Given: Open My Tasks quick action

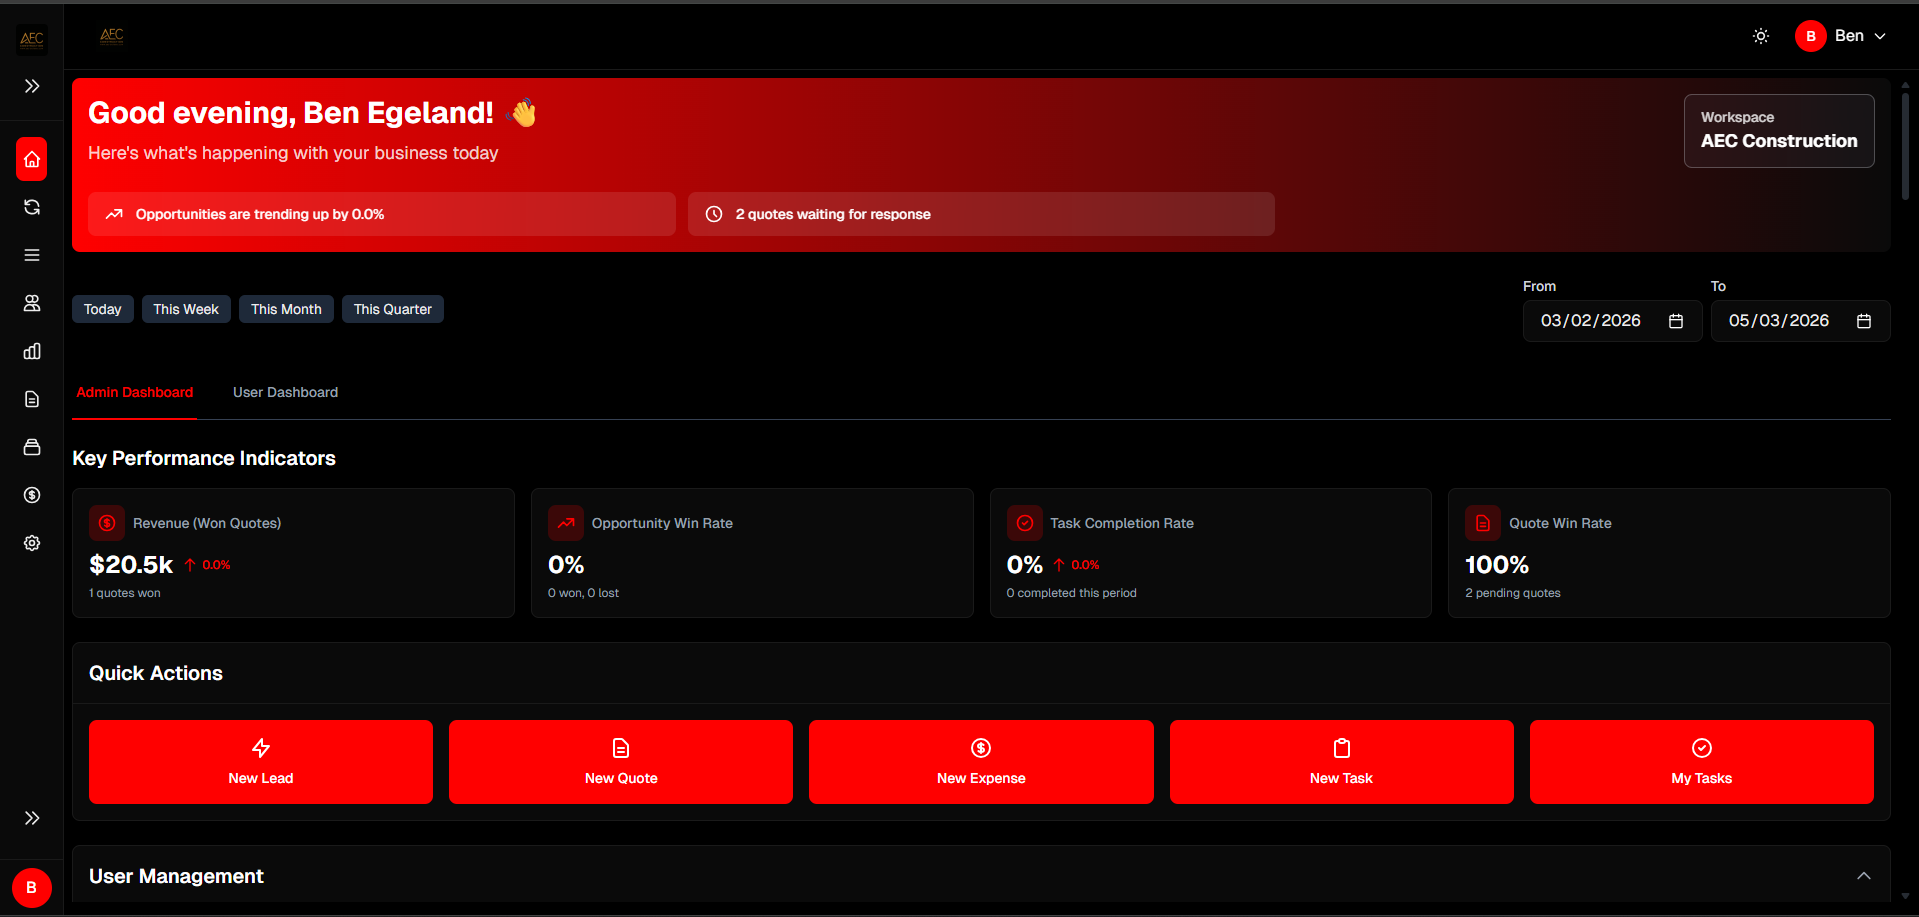Looking at the screenshot, I should tap(1701, 762).
